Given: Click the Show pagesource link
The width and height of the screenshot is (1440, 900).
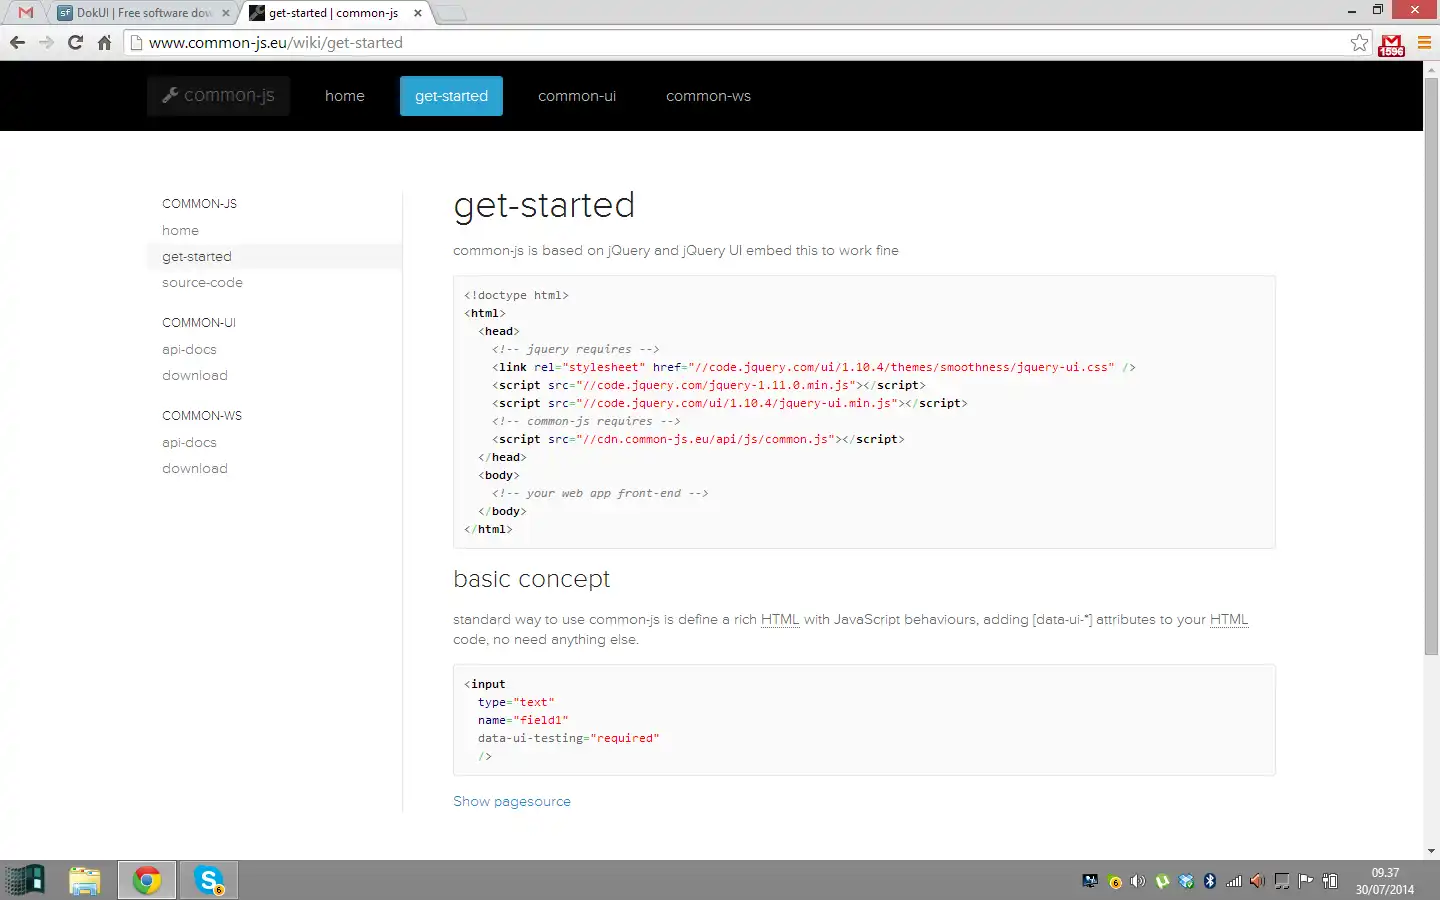Looking at the screenshot, I should (512, 802).
